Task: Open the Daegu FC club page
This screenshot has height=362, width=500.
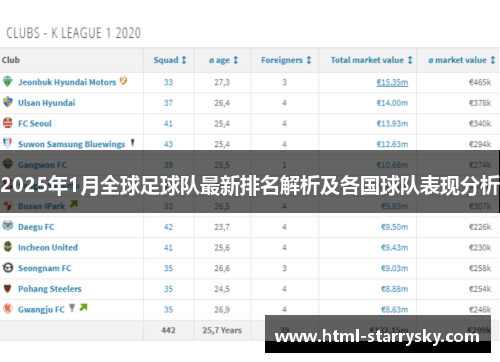Action: [36, 227]
